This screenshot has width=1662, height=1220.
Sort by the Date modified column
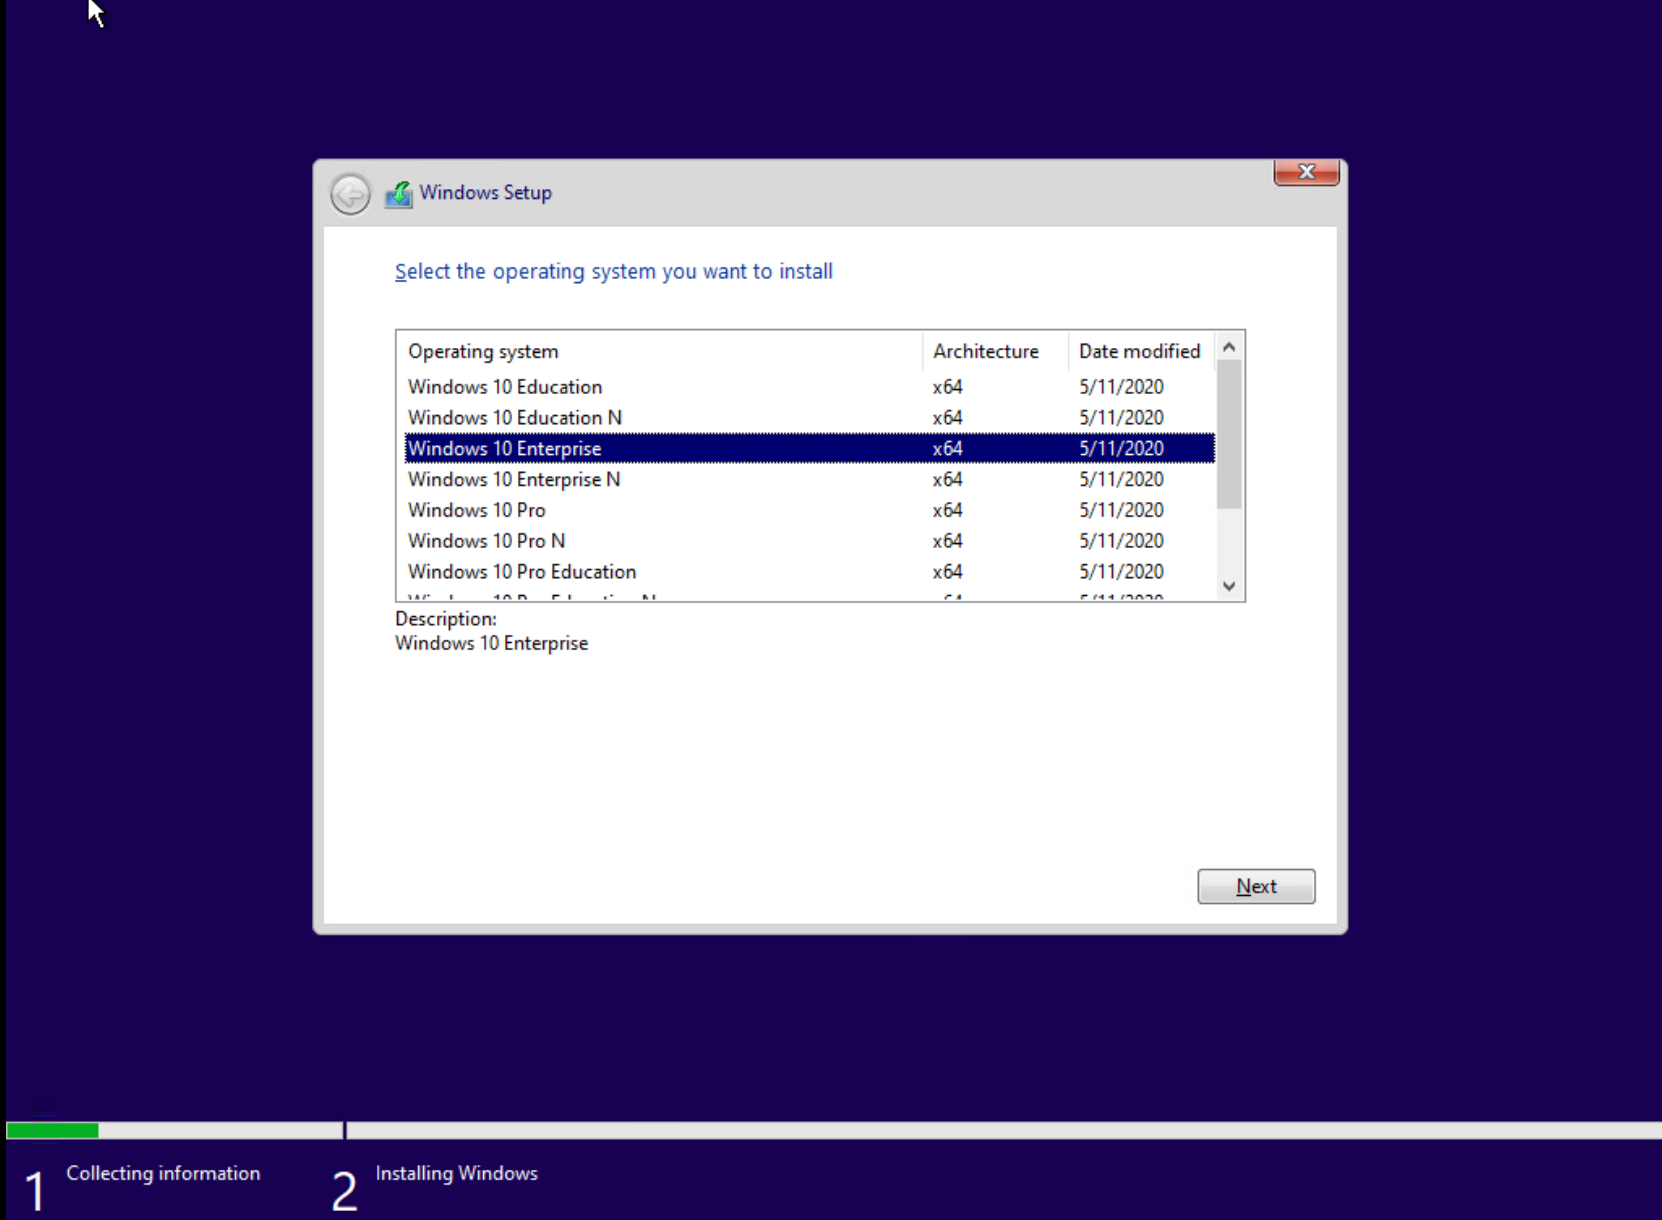pos(1139,351)
